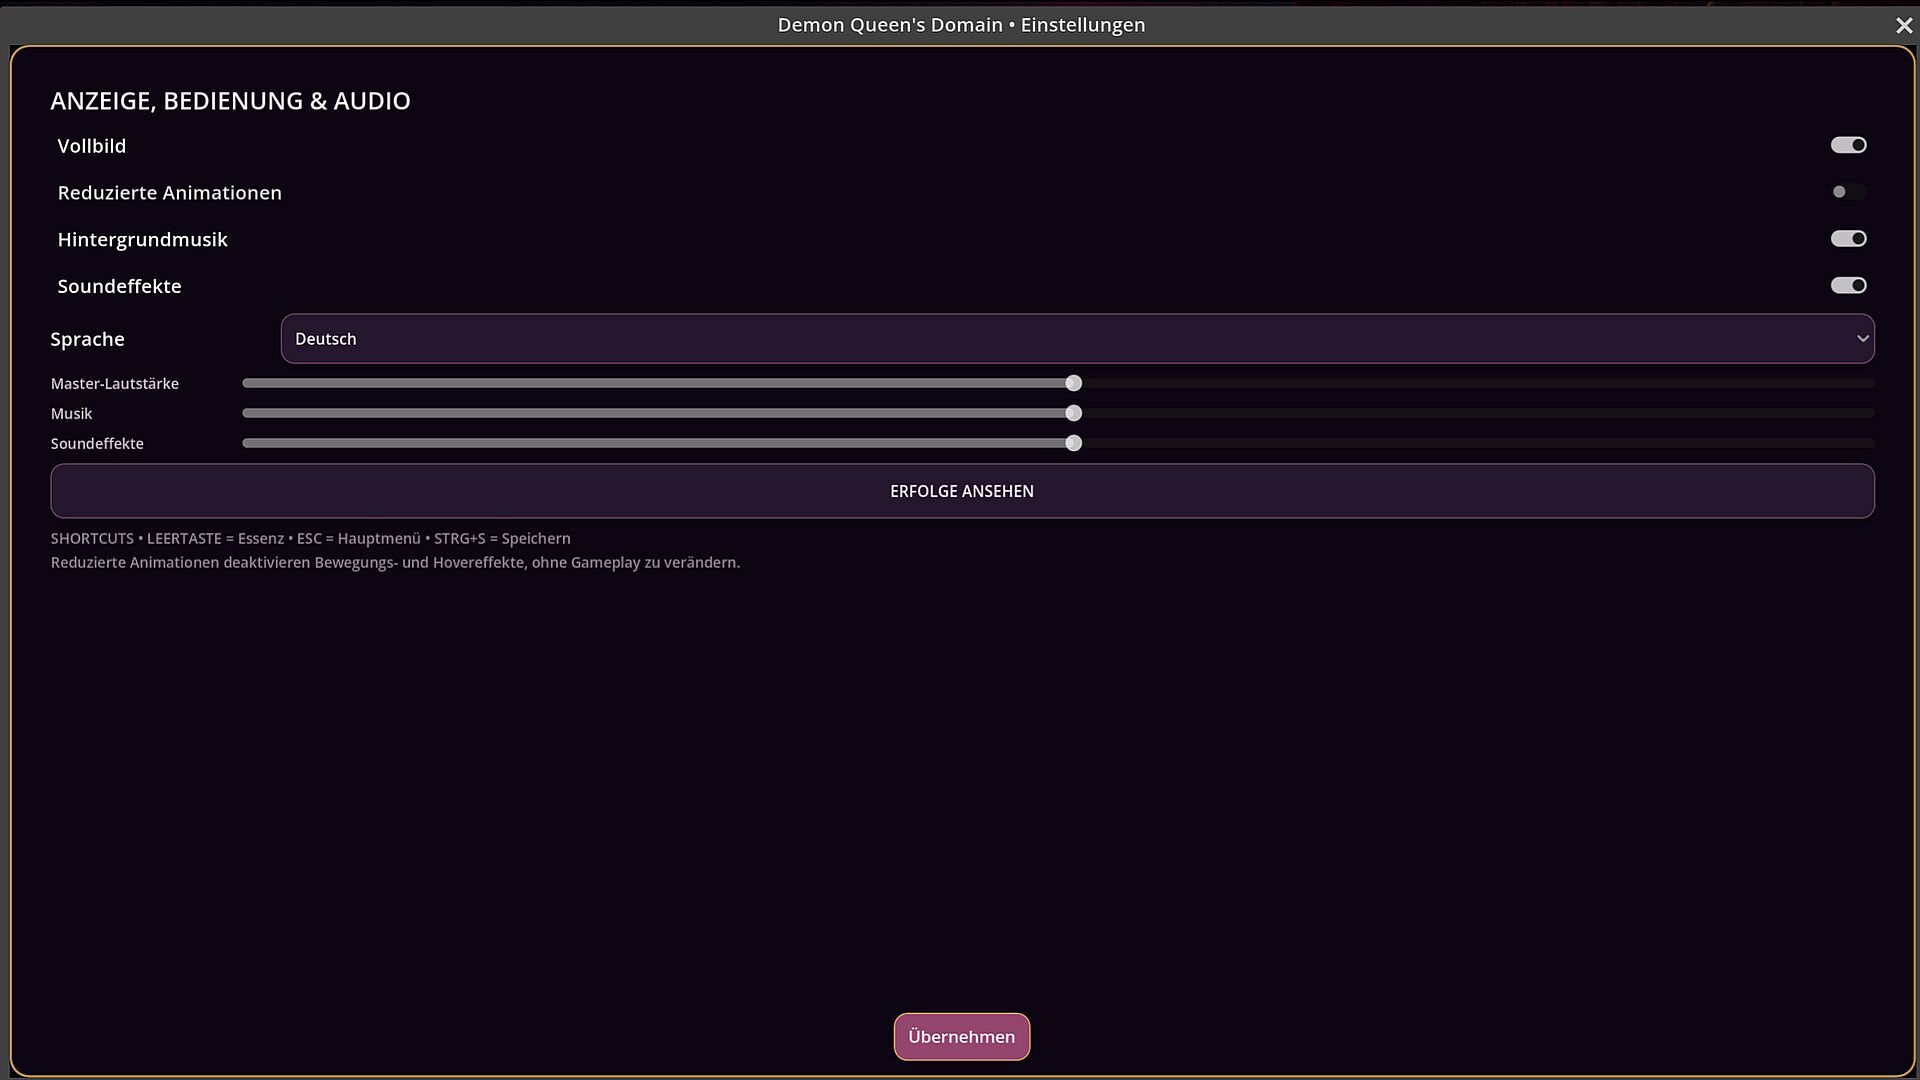The image size is (1920, 1080).
Task: Click the Hintergrundmusik option label
Action: pos(143,240)
